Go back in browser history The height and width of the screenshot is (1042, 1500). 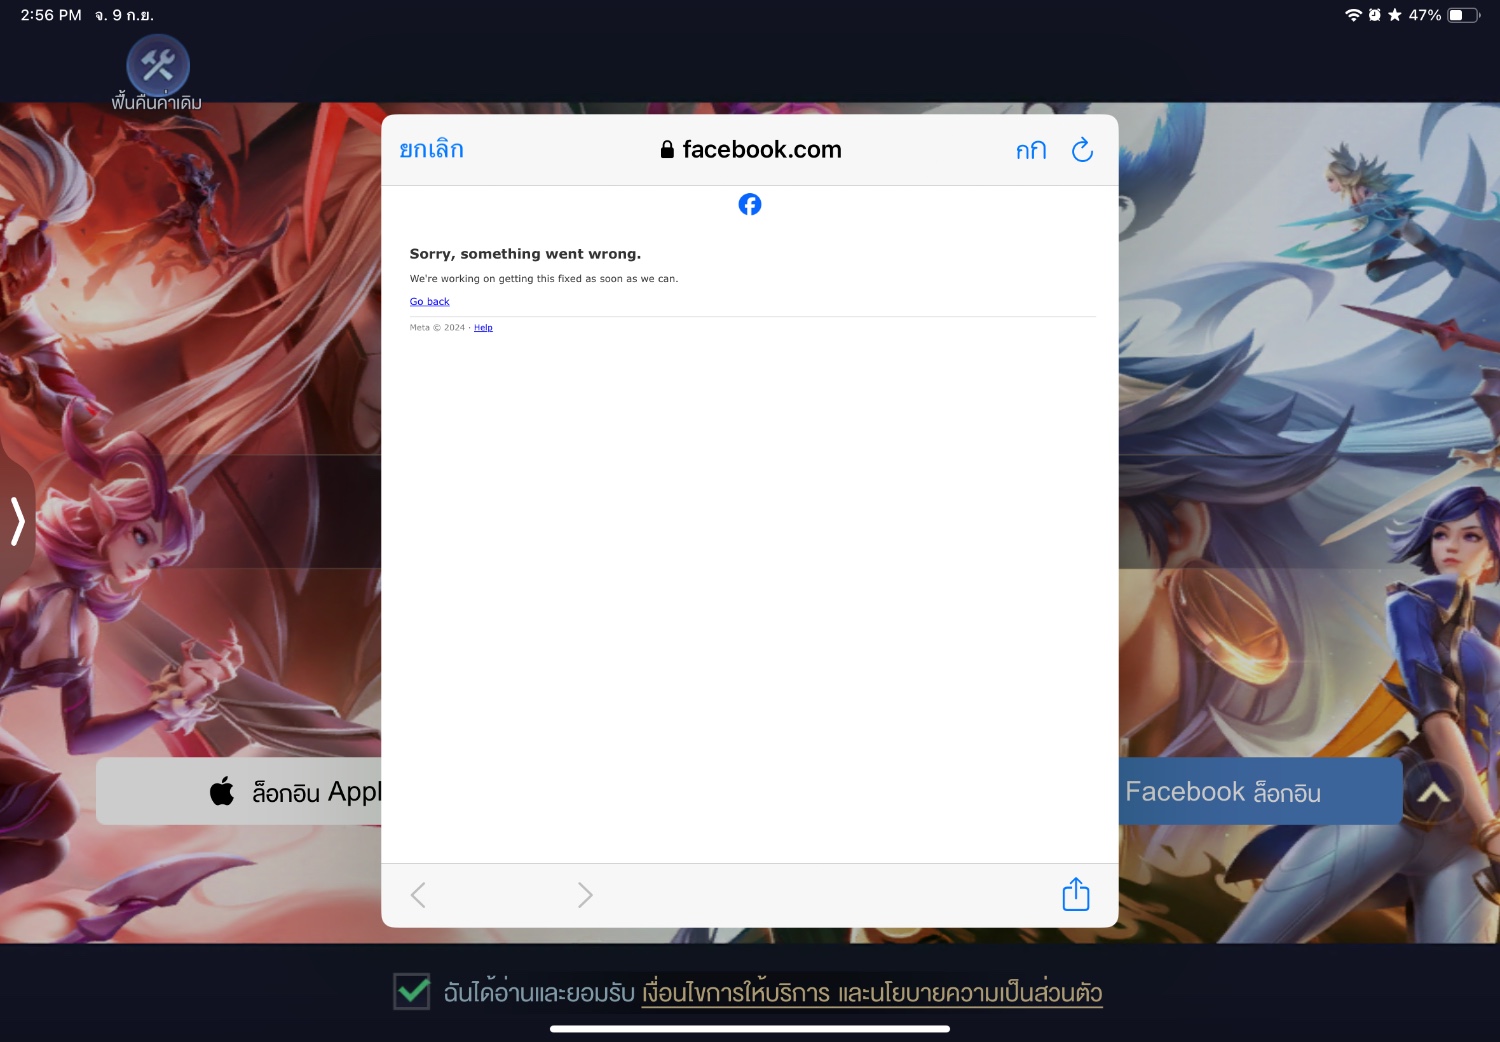click(x=418, y=895)
